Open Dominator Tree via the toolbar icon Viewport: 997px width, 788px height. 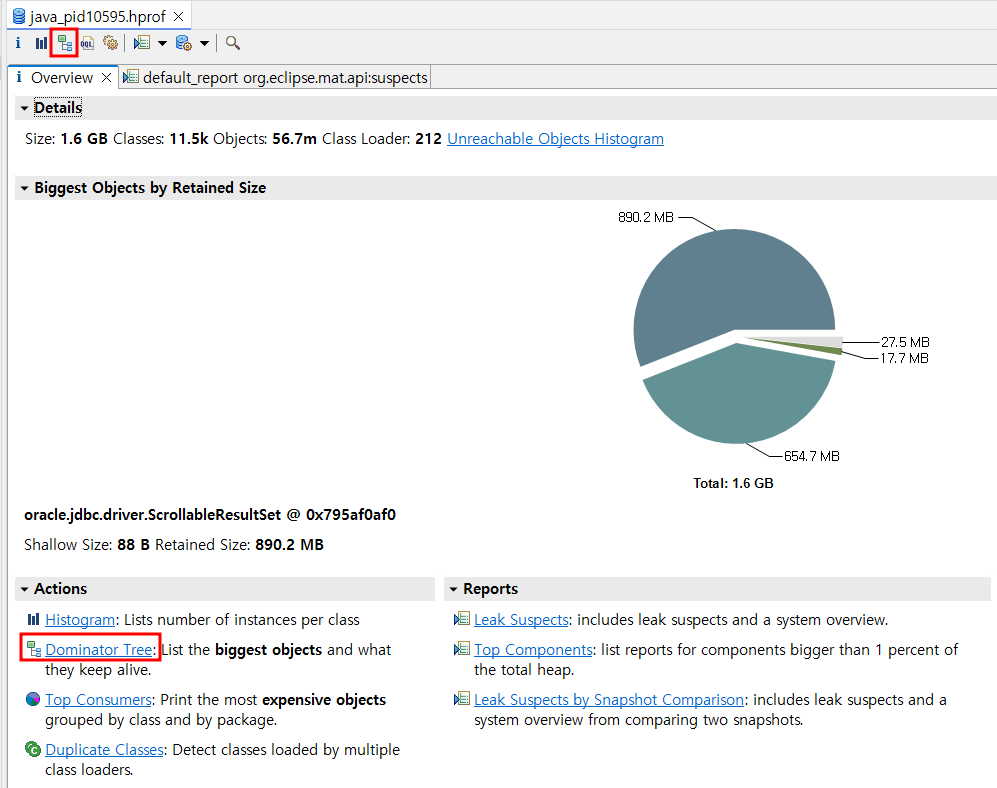pos(64,43)
